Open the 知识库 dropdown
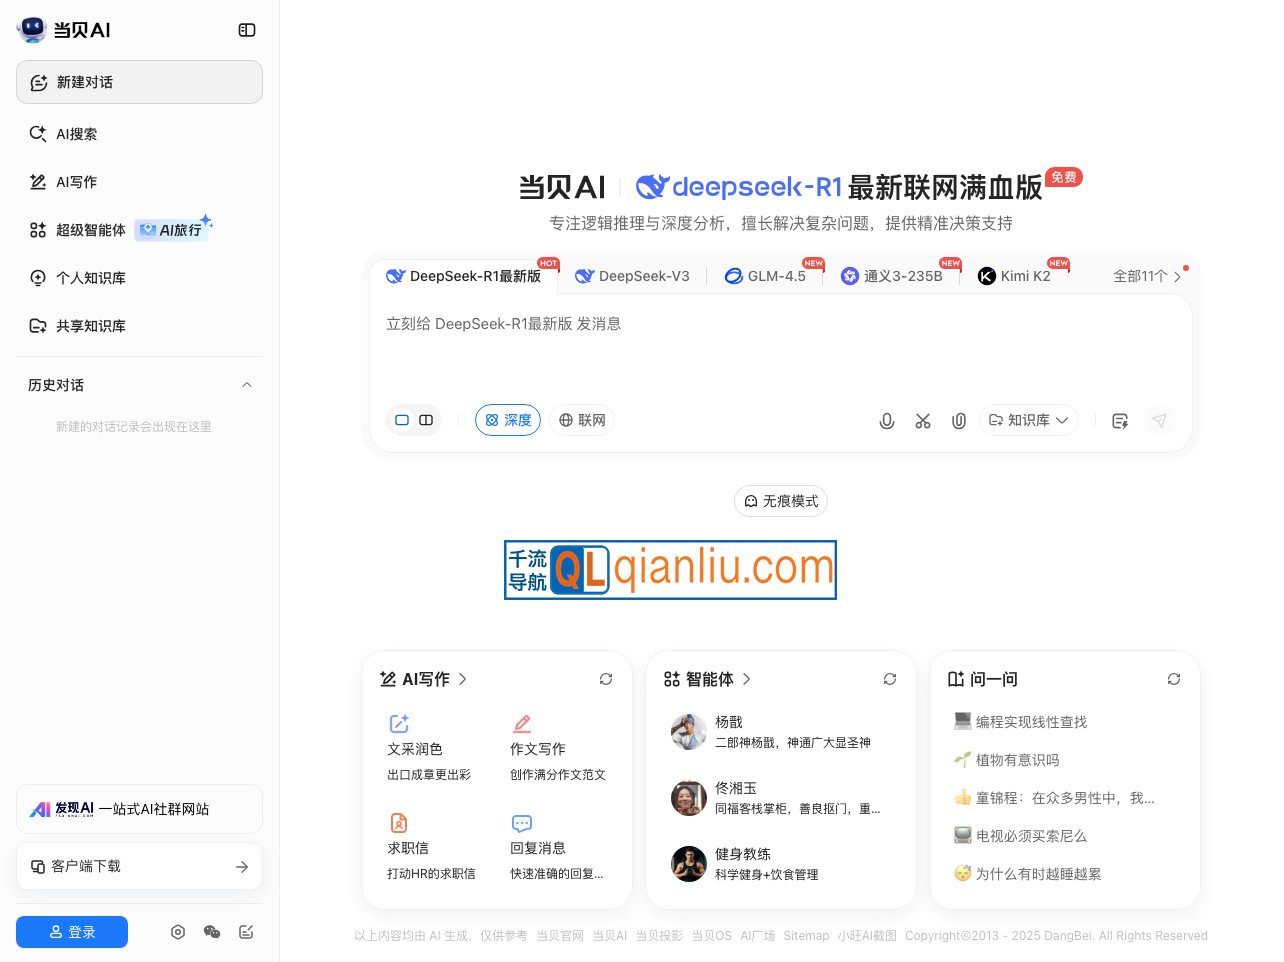Viewport: 1284px width, 962px height. tap(1028, 420)
